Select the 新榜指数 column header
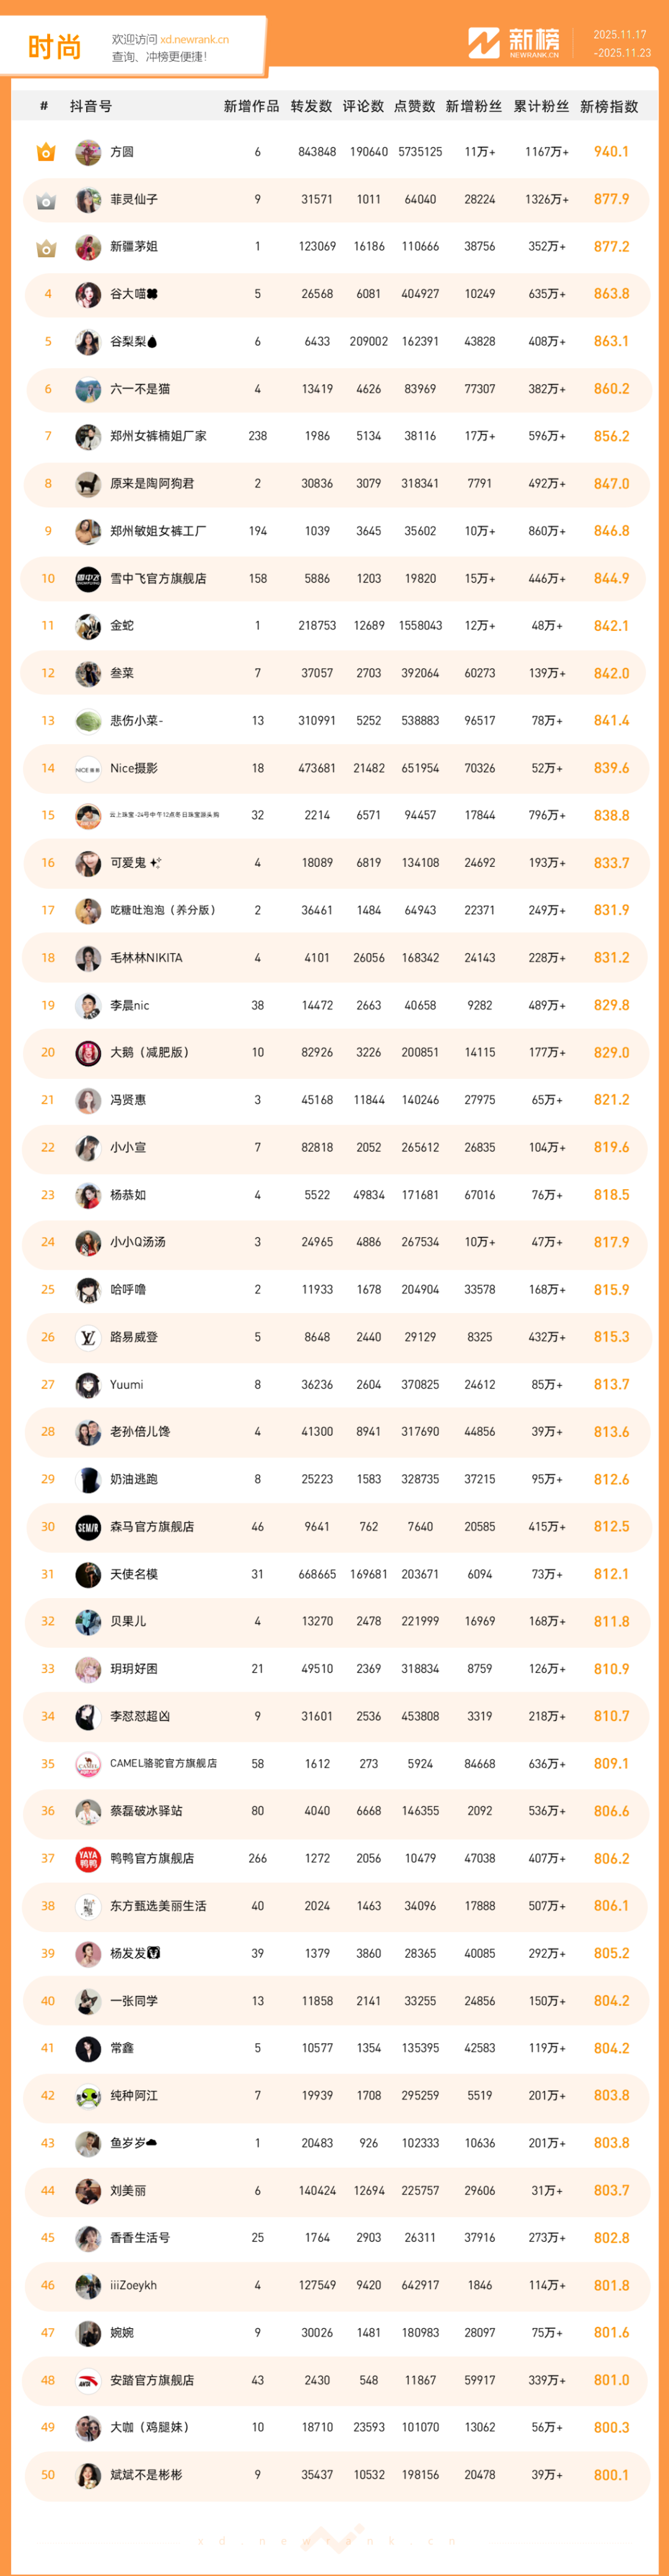The height and width of the screenshot is (2576, 669). click(609, 106)
